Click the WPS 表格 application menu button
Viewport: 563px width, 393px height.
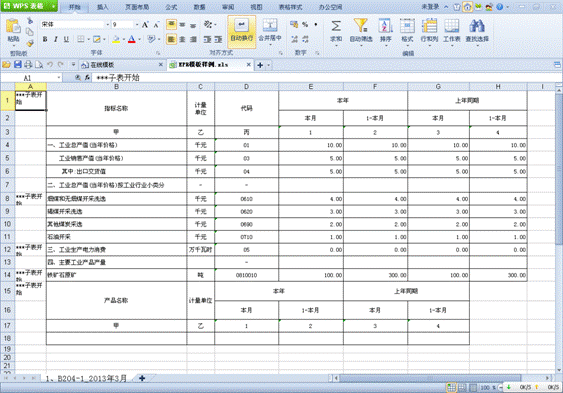[29, 6]
